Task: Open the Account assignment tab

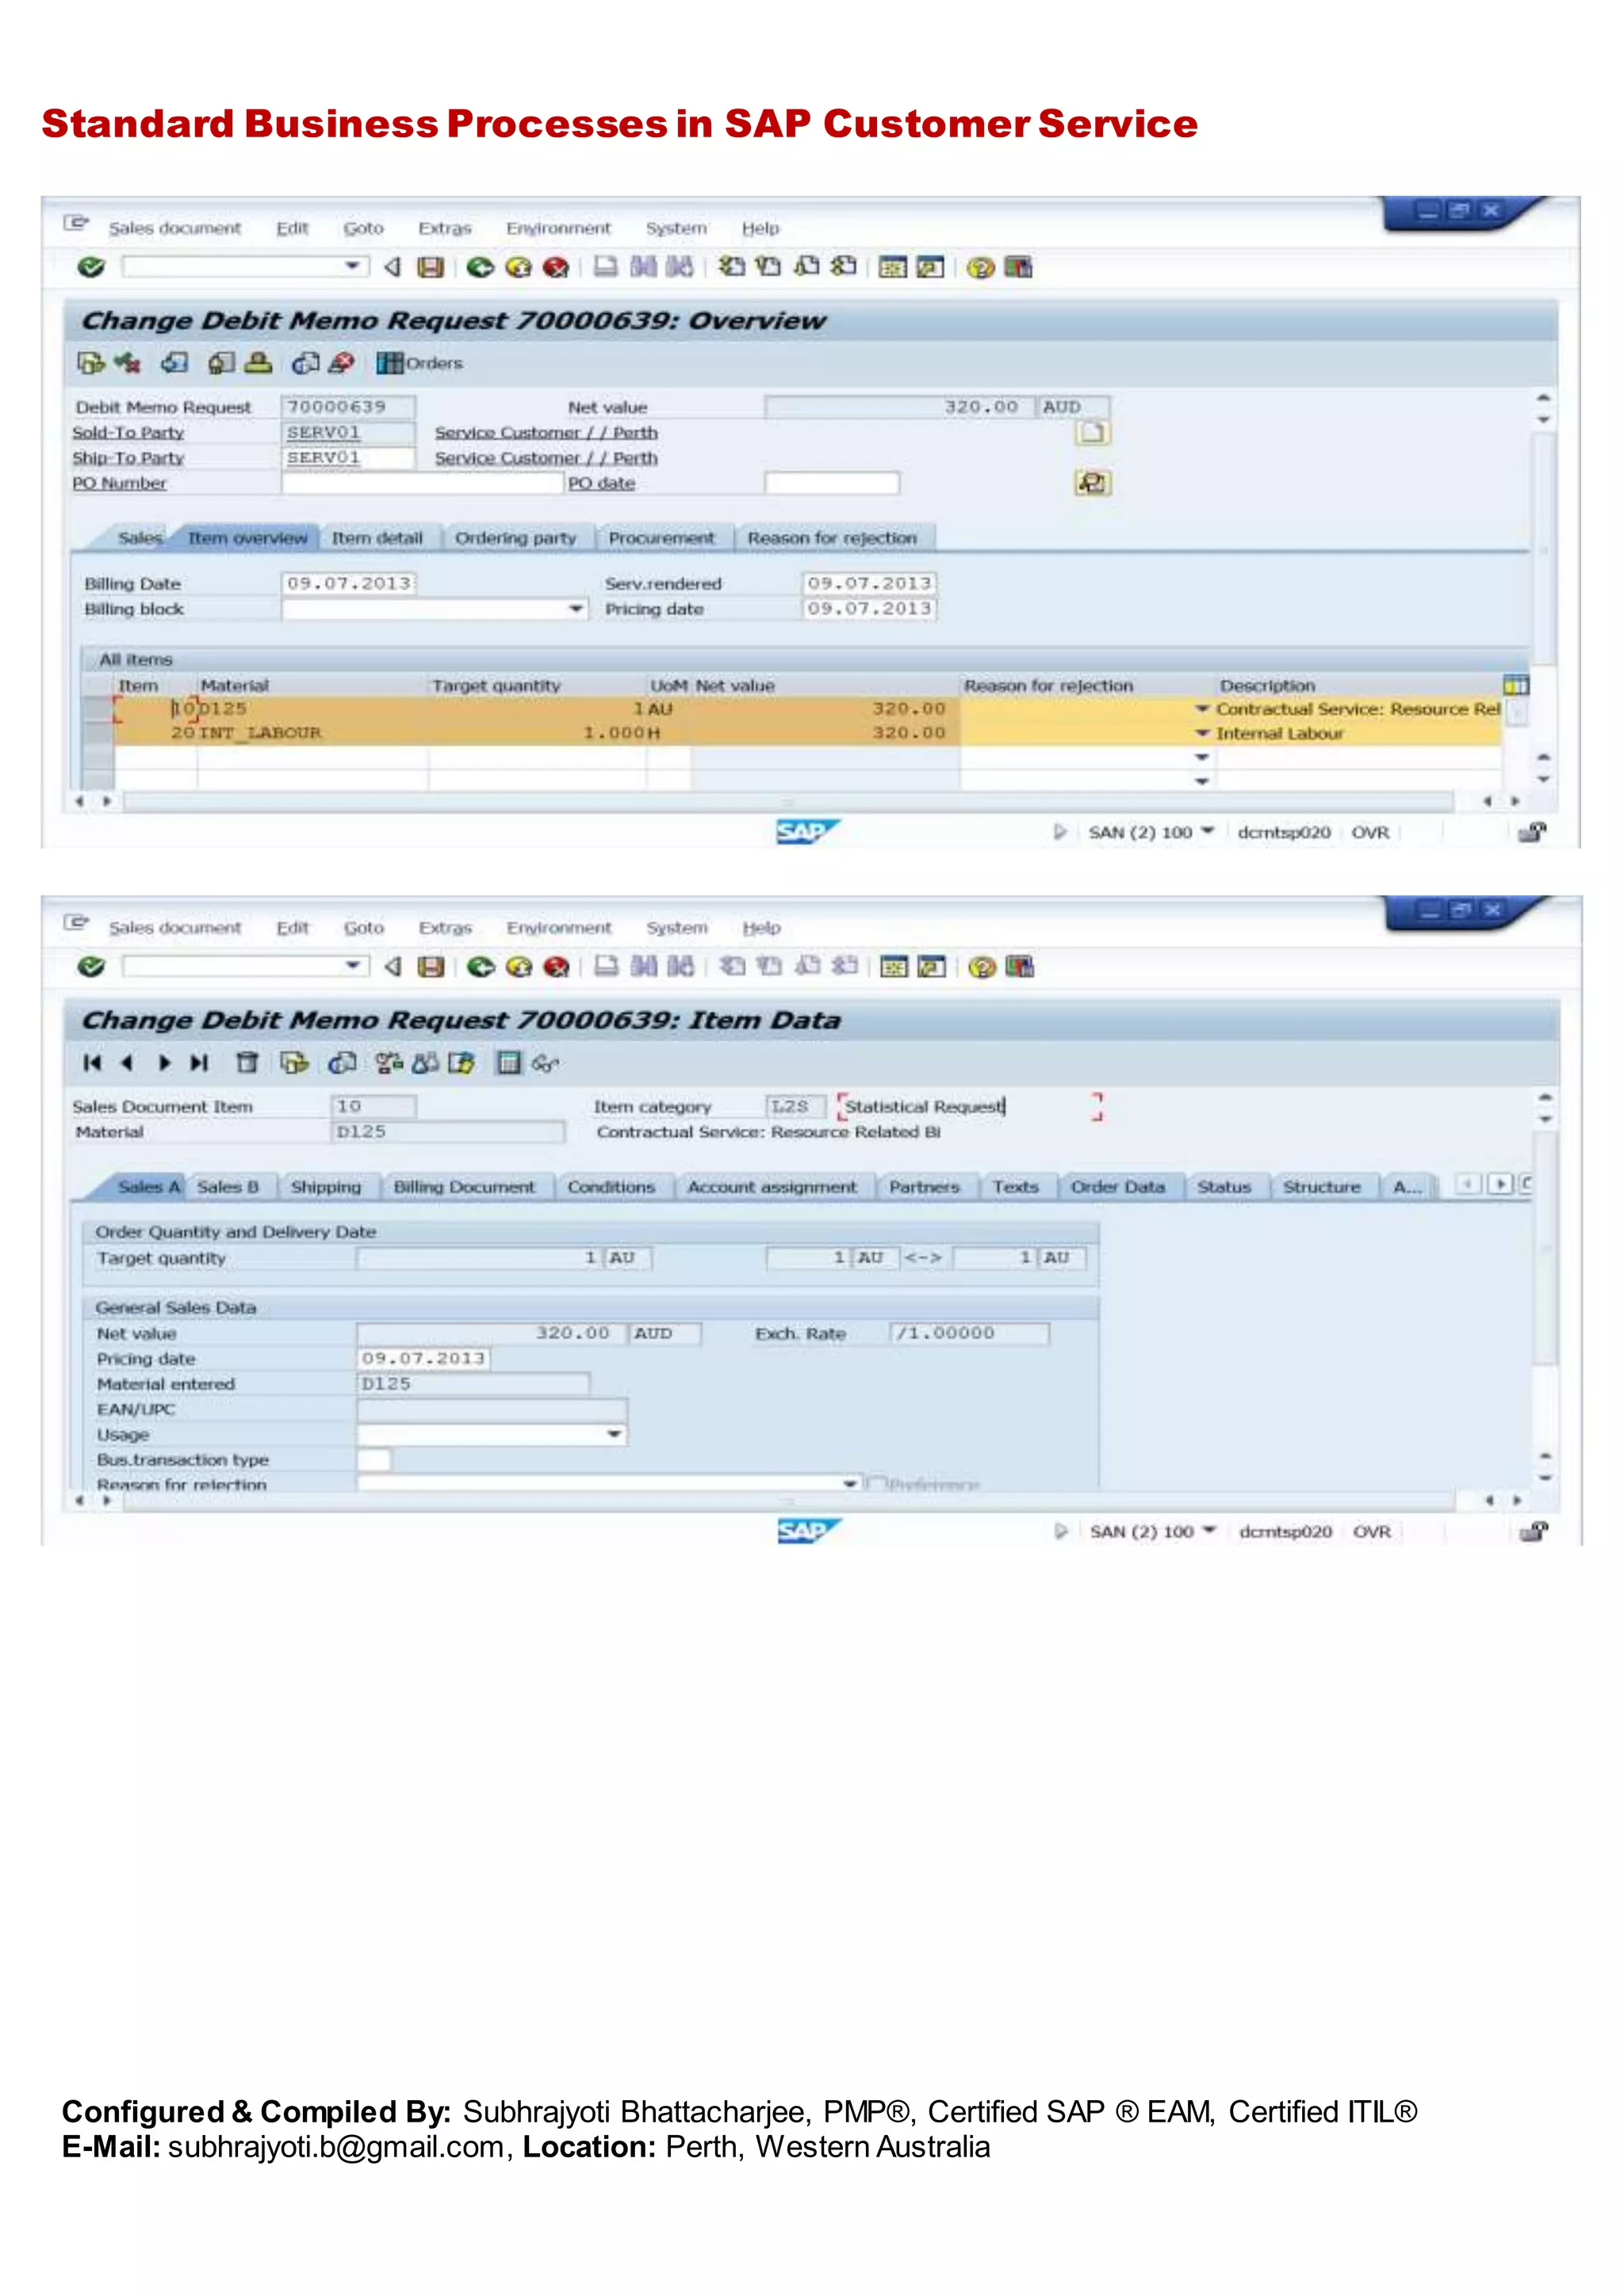Action: pos(772,1187)
